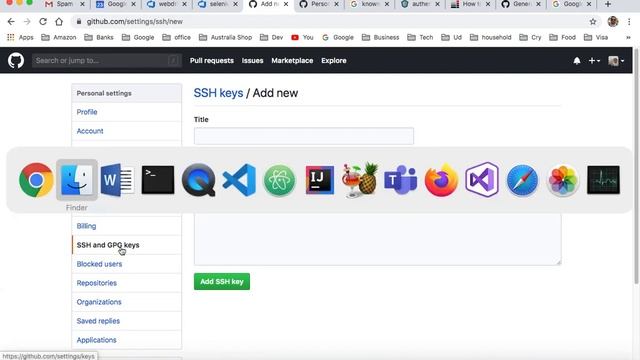
Task: Open a new browser tab
Action: pos(608,4)
